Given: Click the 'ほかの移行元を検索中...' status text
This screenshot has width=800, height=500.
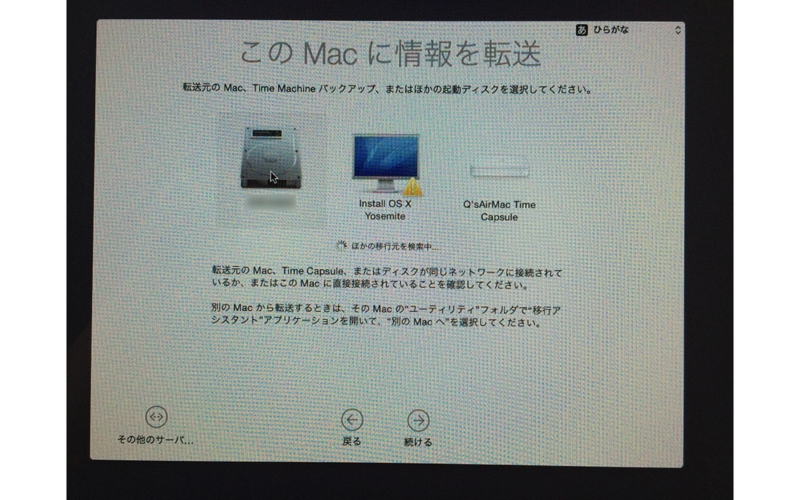Looking at the screenshot, I should pyautogui.click(x=395, y=246).
